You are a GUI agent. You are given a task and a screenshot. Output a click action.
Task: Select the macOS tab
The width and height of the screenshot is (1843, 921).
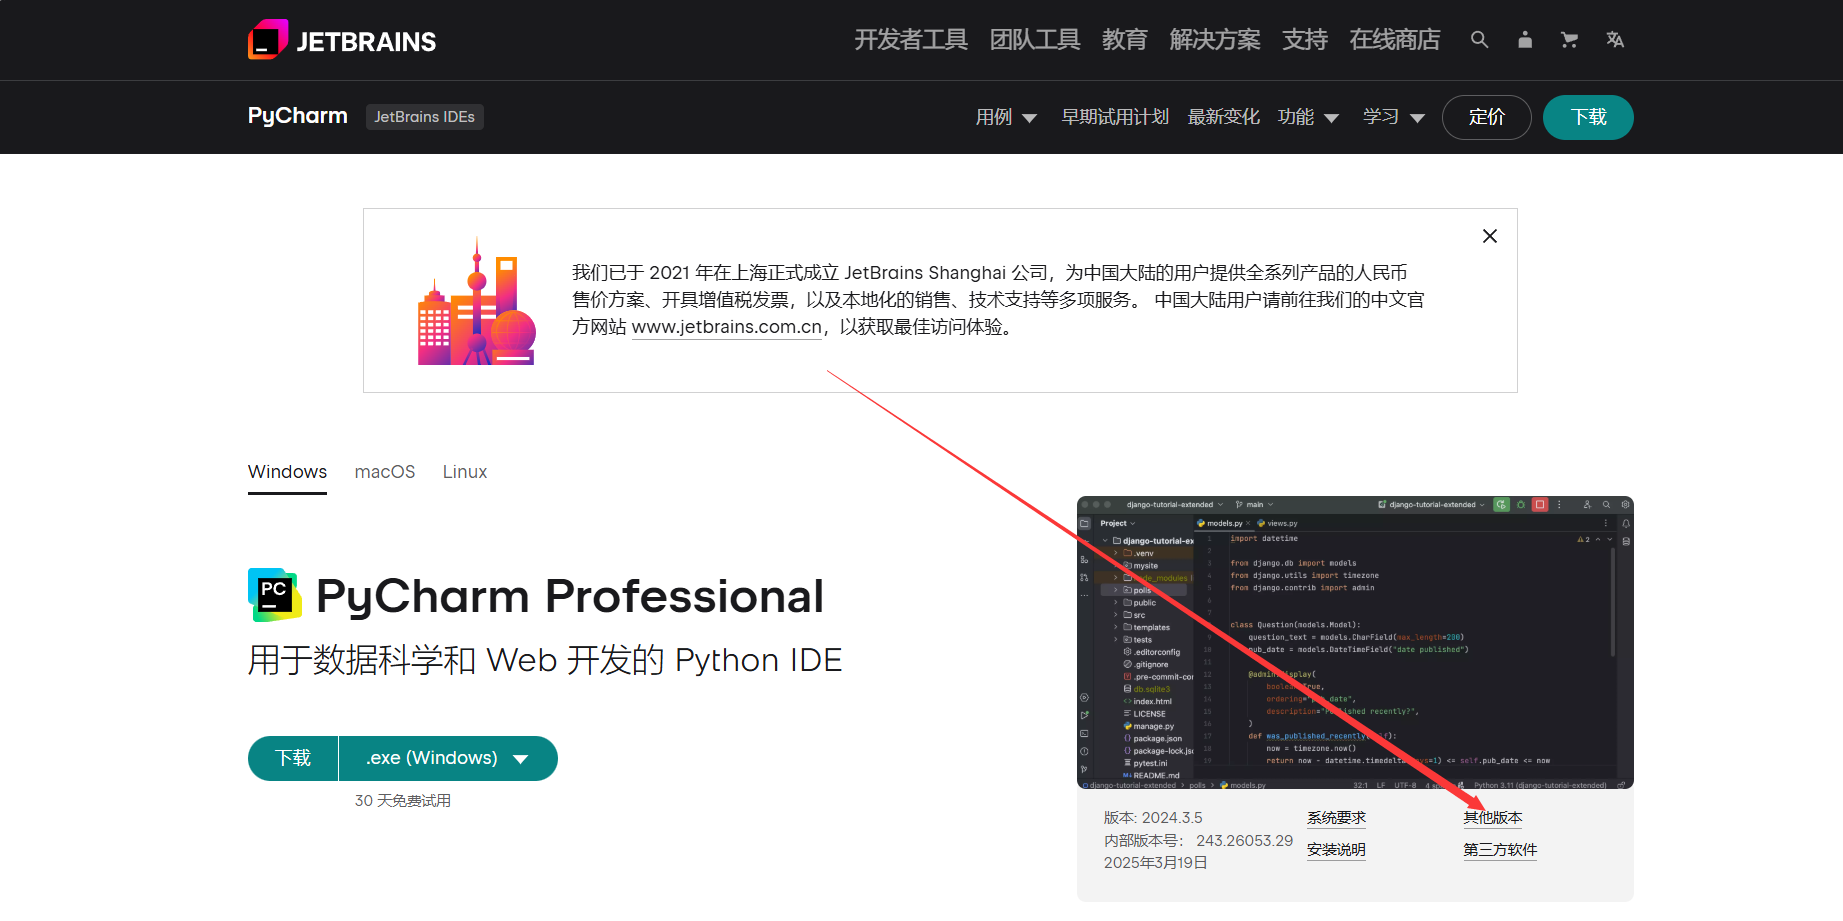click(x=385, y=472)
